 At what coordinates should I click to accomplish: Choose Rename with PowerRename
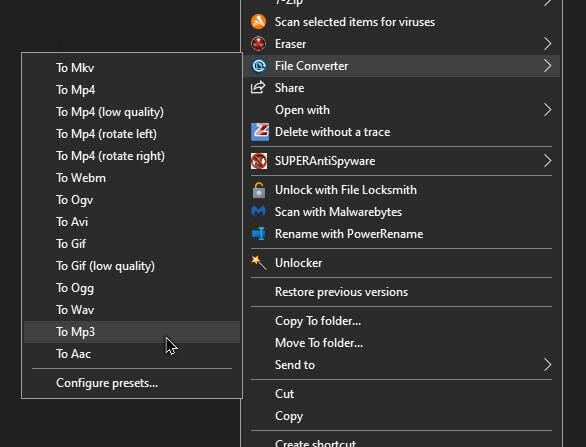click(402, 234)
